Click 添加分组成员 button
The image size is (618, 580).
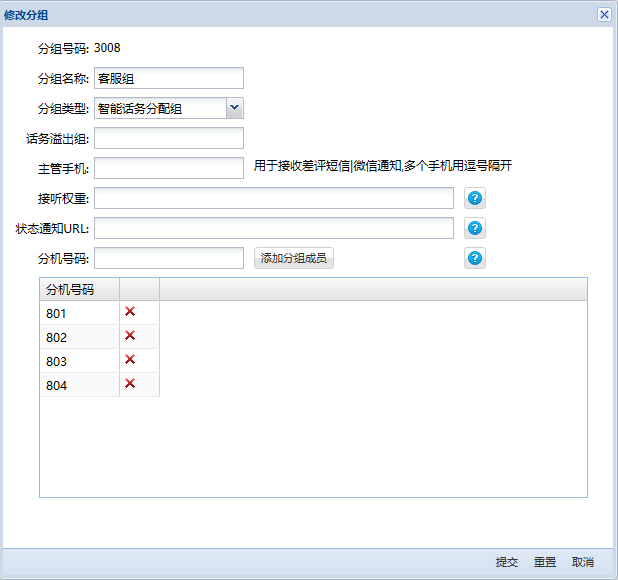point(293,258)
